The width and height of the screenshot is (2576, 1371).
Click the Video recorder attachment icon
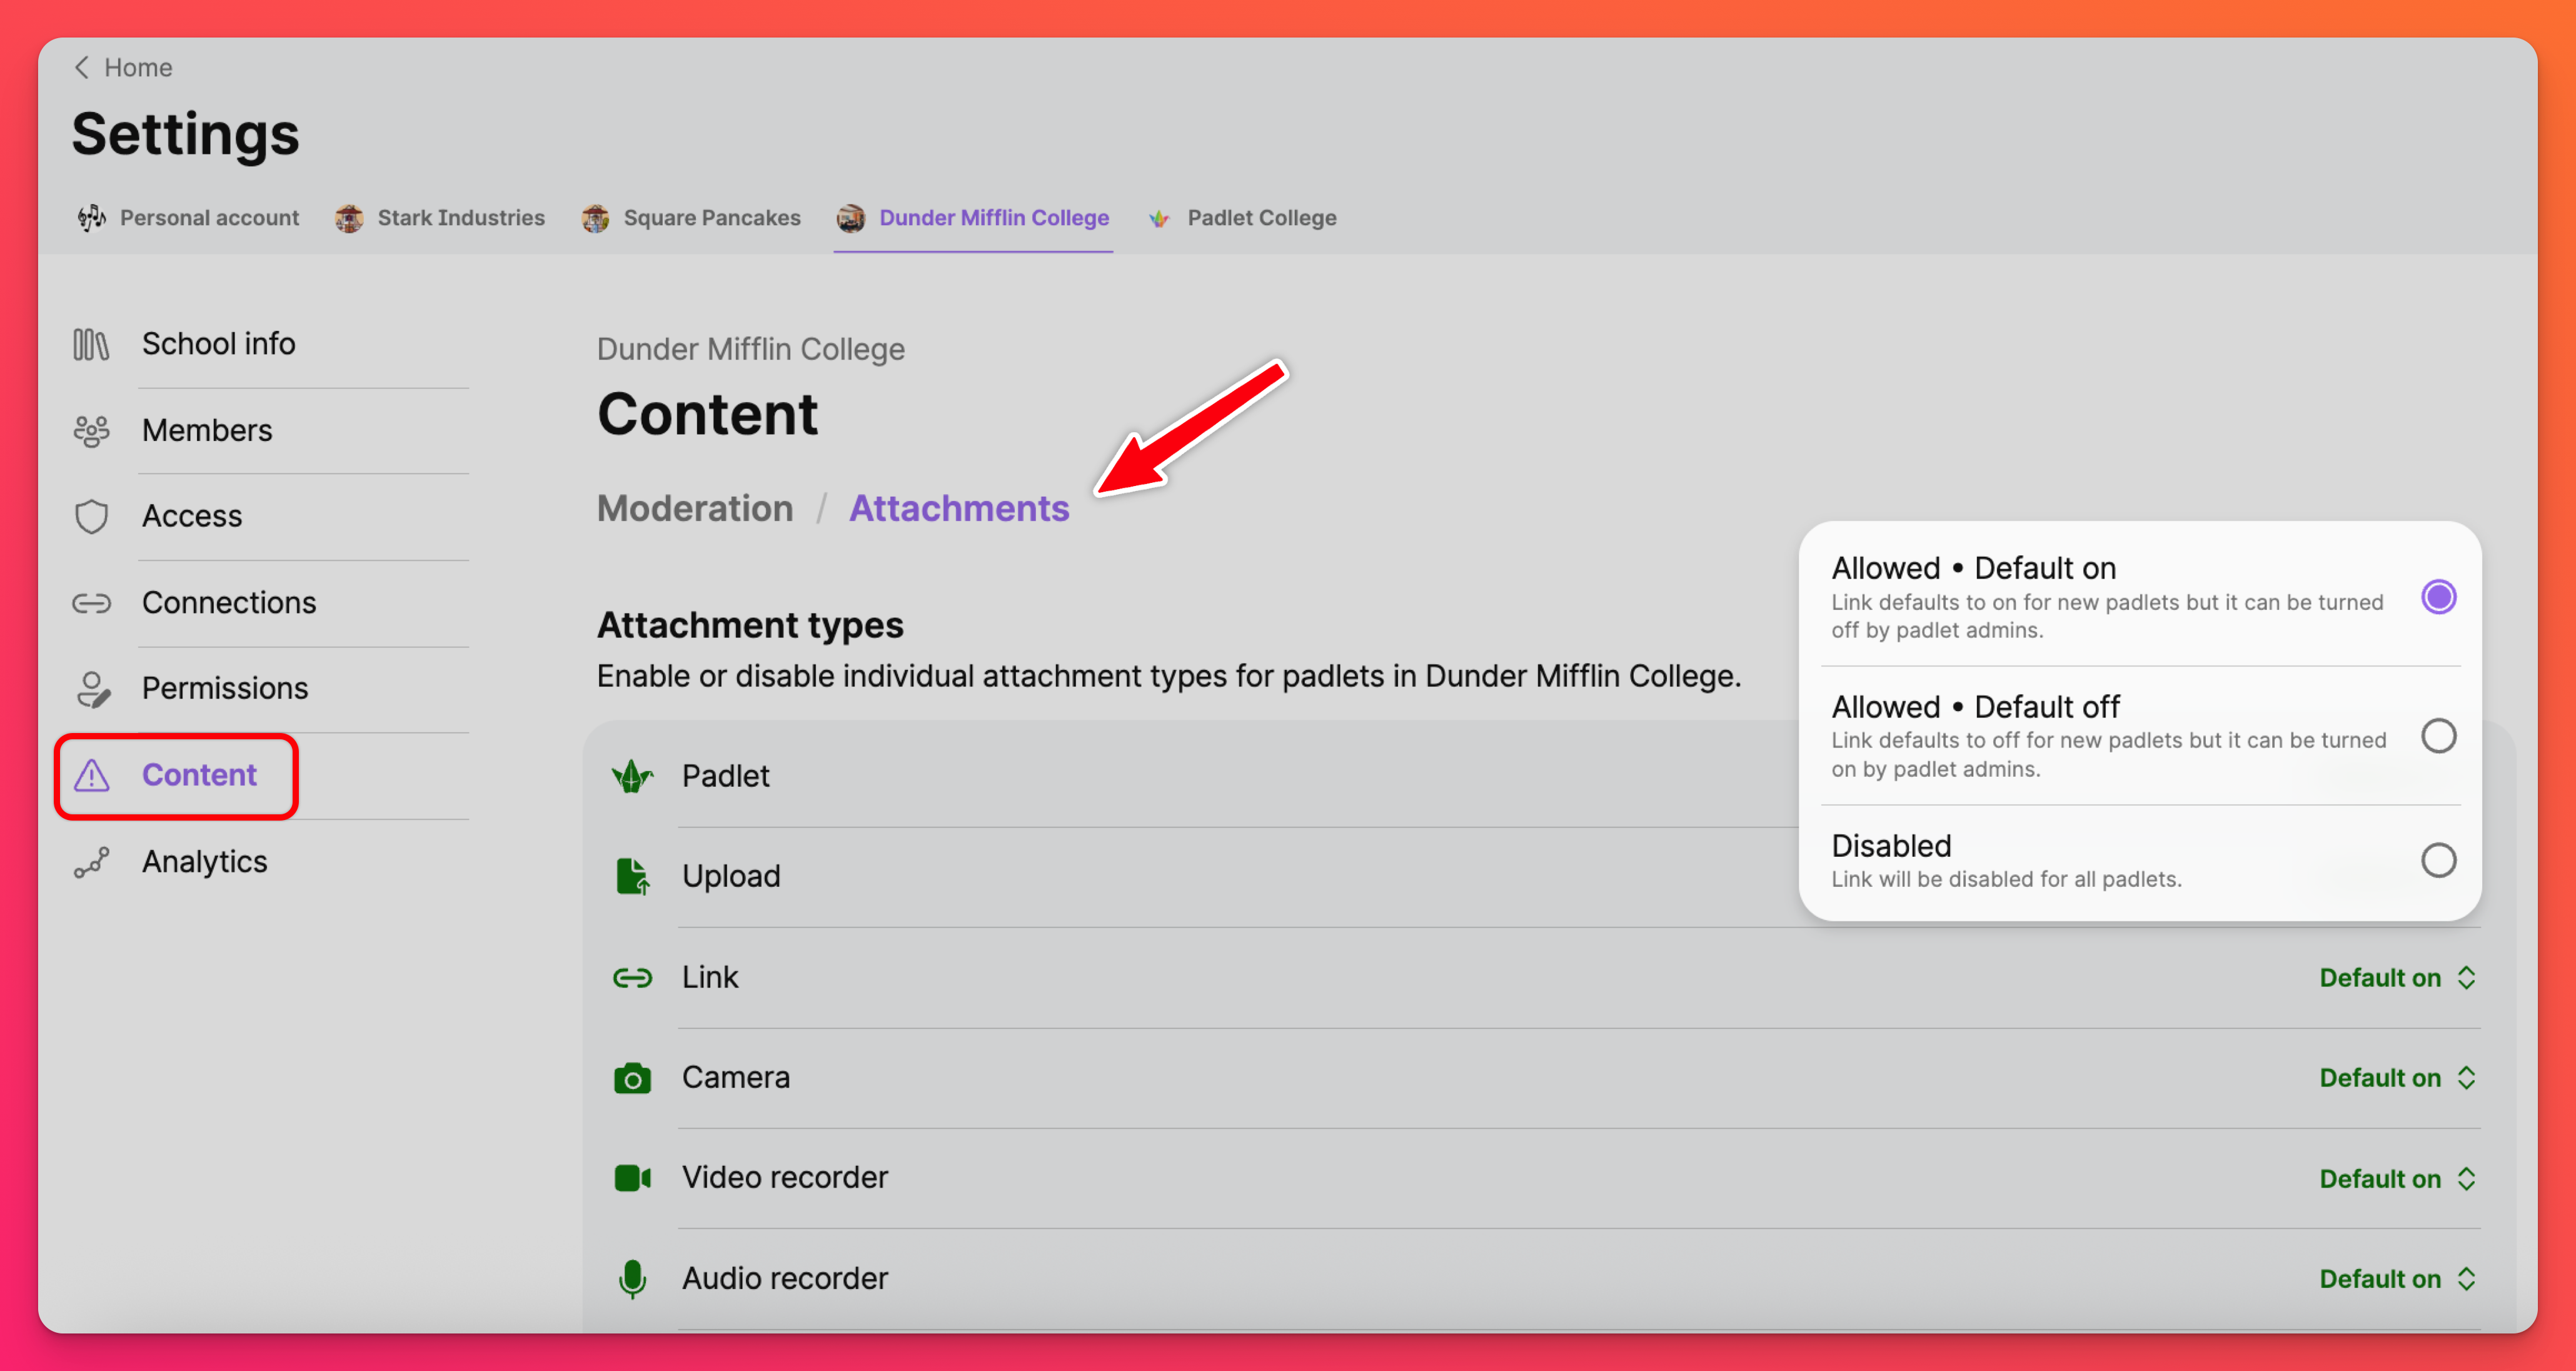click(632, 1178)
